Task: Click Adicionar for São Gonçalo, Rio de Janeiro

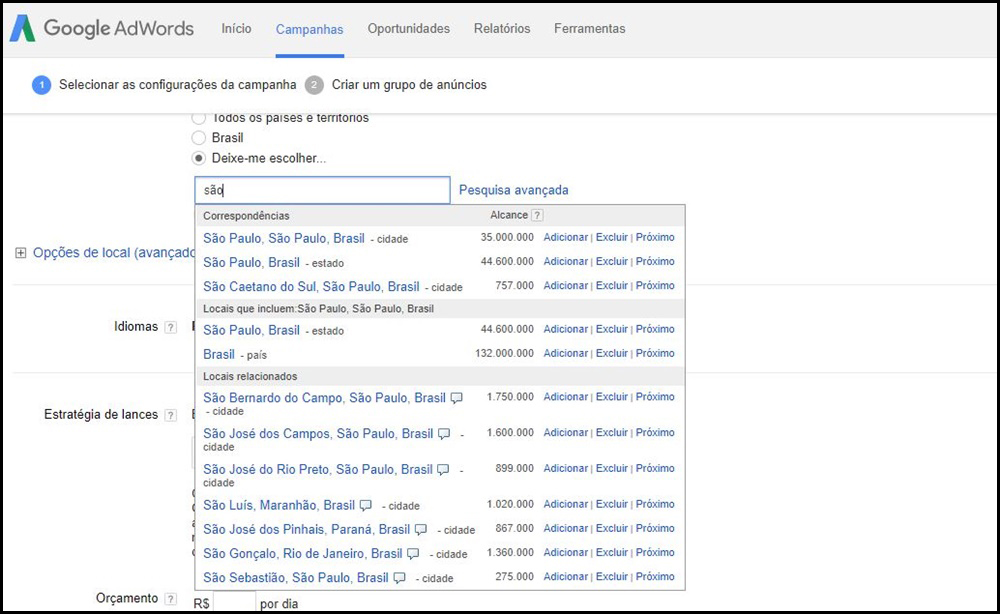Action: [566, 552]
